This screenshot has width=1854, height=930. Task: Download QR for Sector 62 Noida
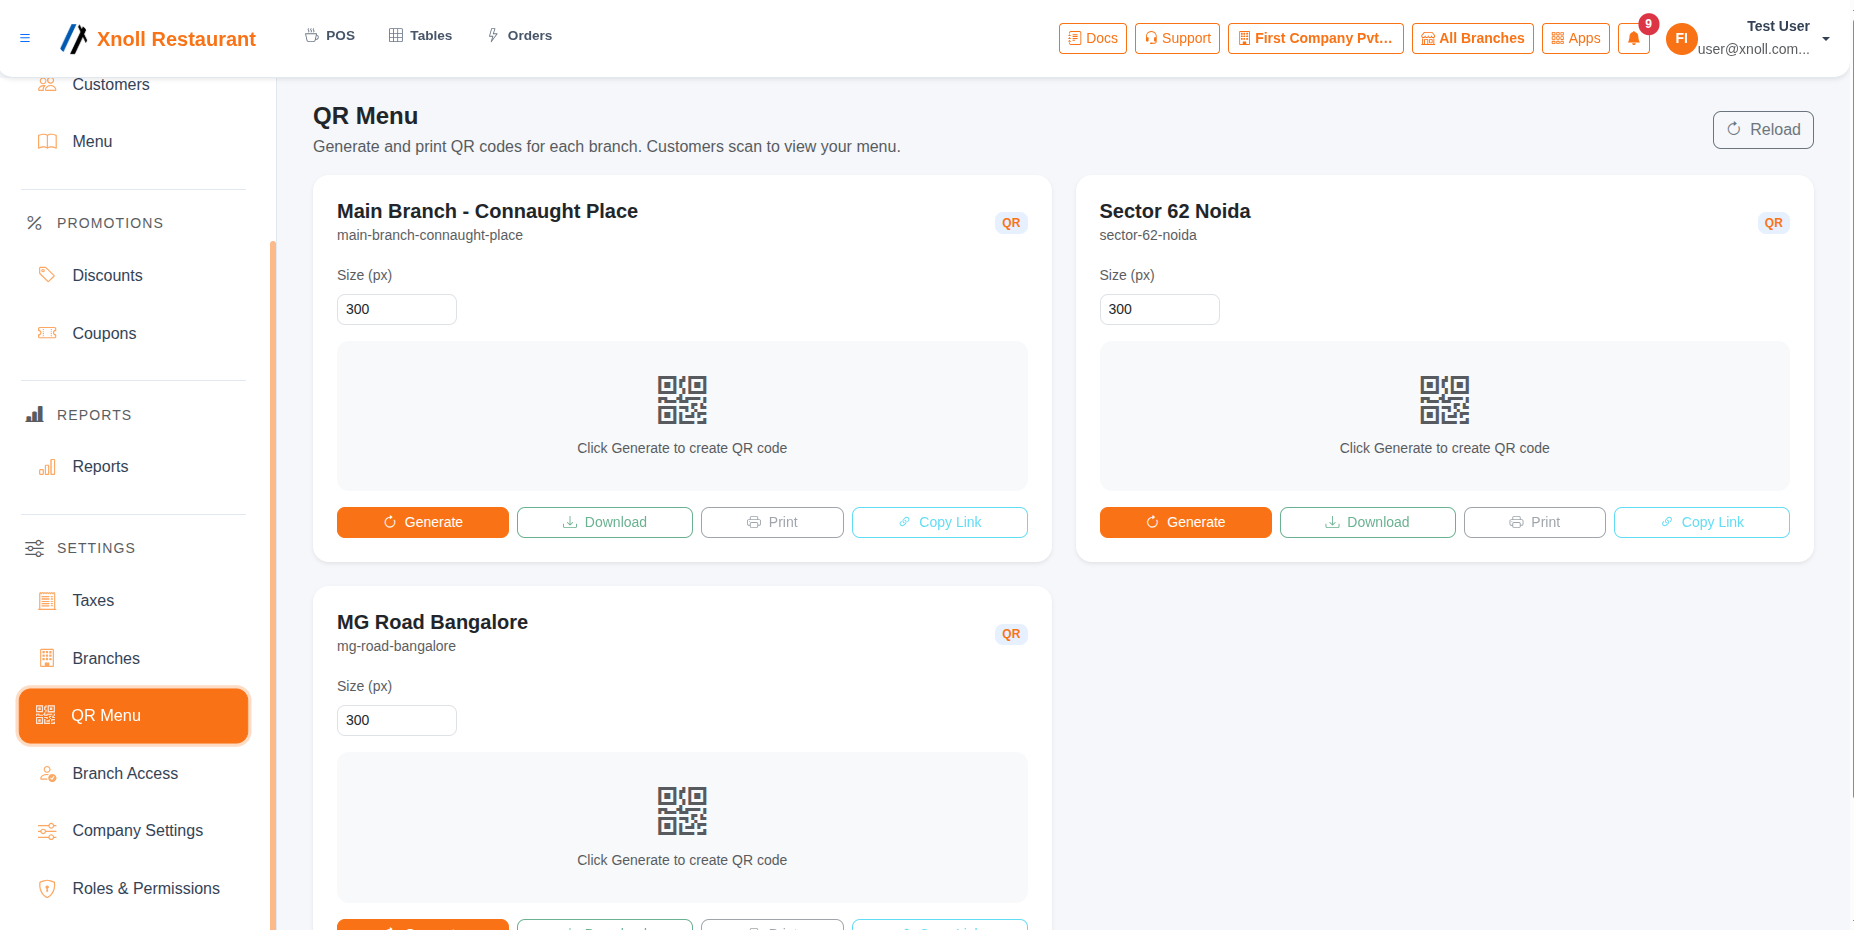(1368, 522)
